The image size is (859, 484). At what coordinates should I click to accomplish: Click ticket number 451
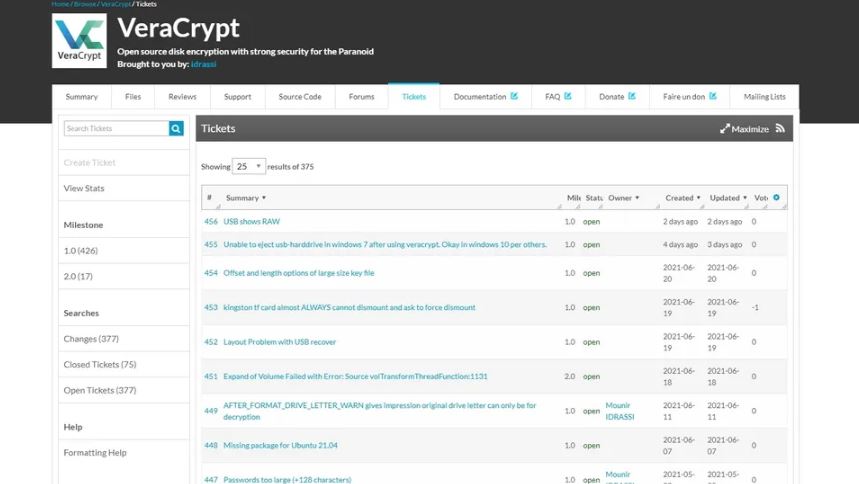tap(211, 377)
